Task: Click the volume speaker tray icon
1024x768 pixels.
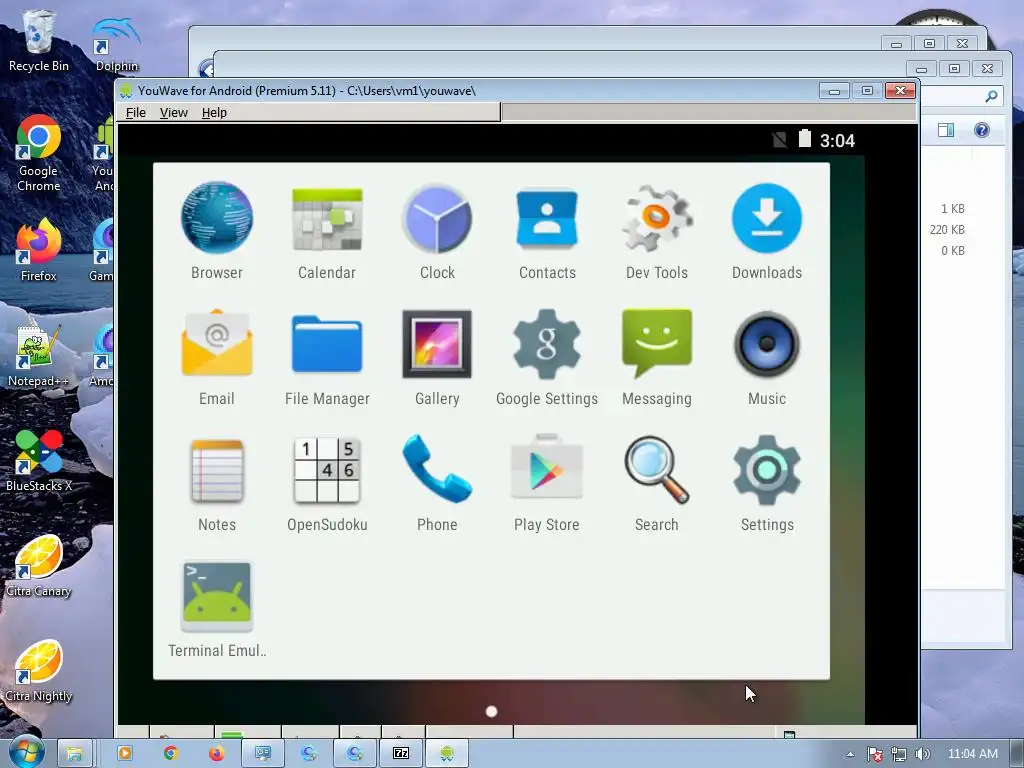Action: coord(922,754)
